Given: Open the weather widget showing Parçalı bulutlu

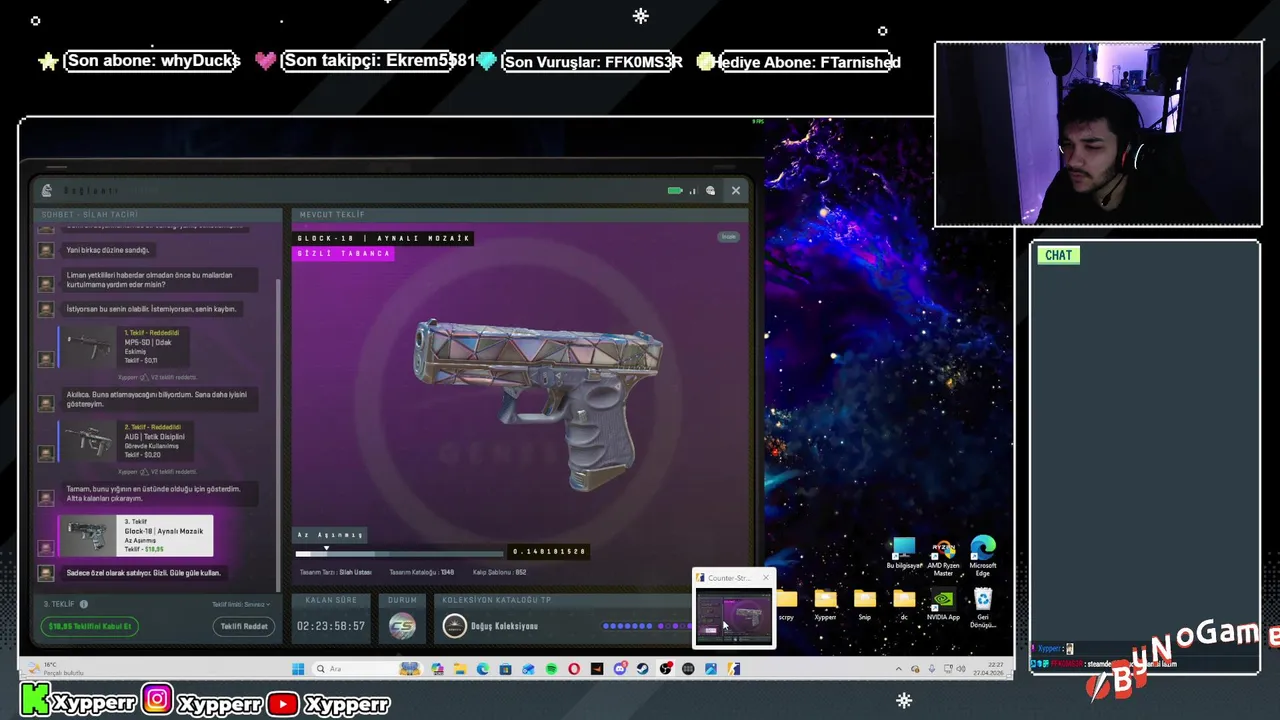Looking at the screenshot, I should pyautogui.click(x=58, y=669).
